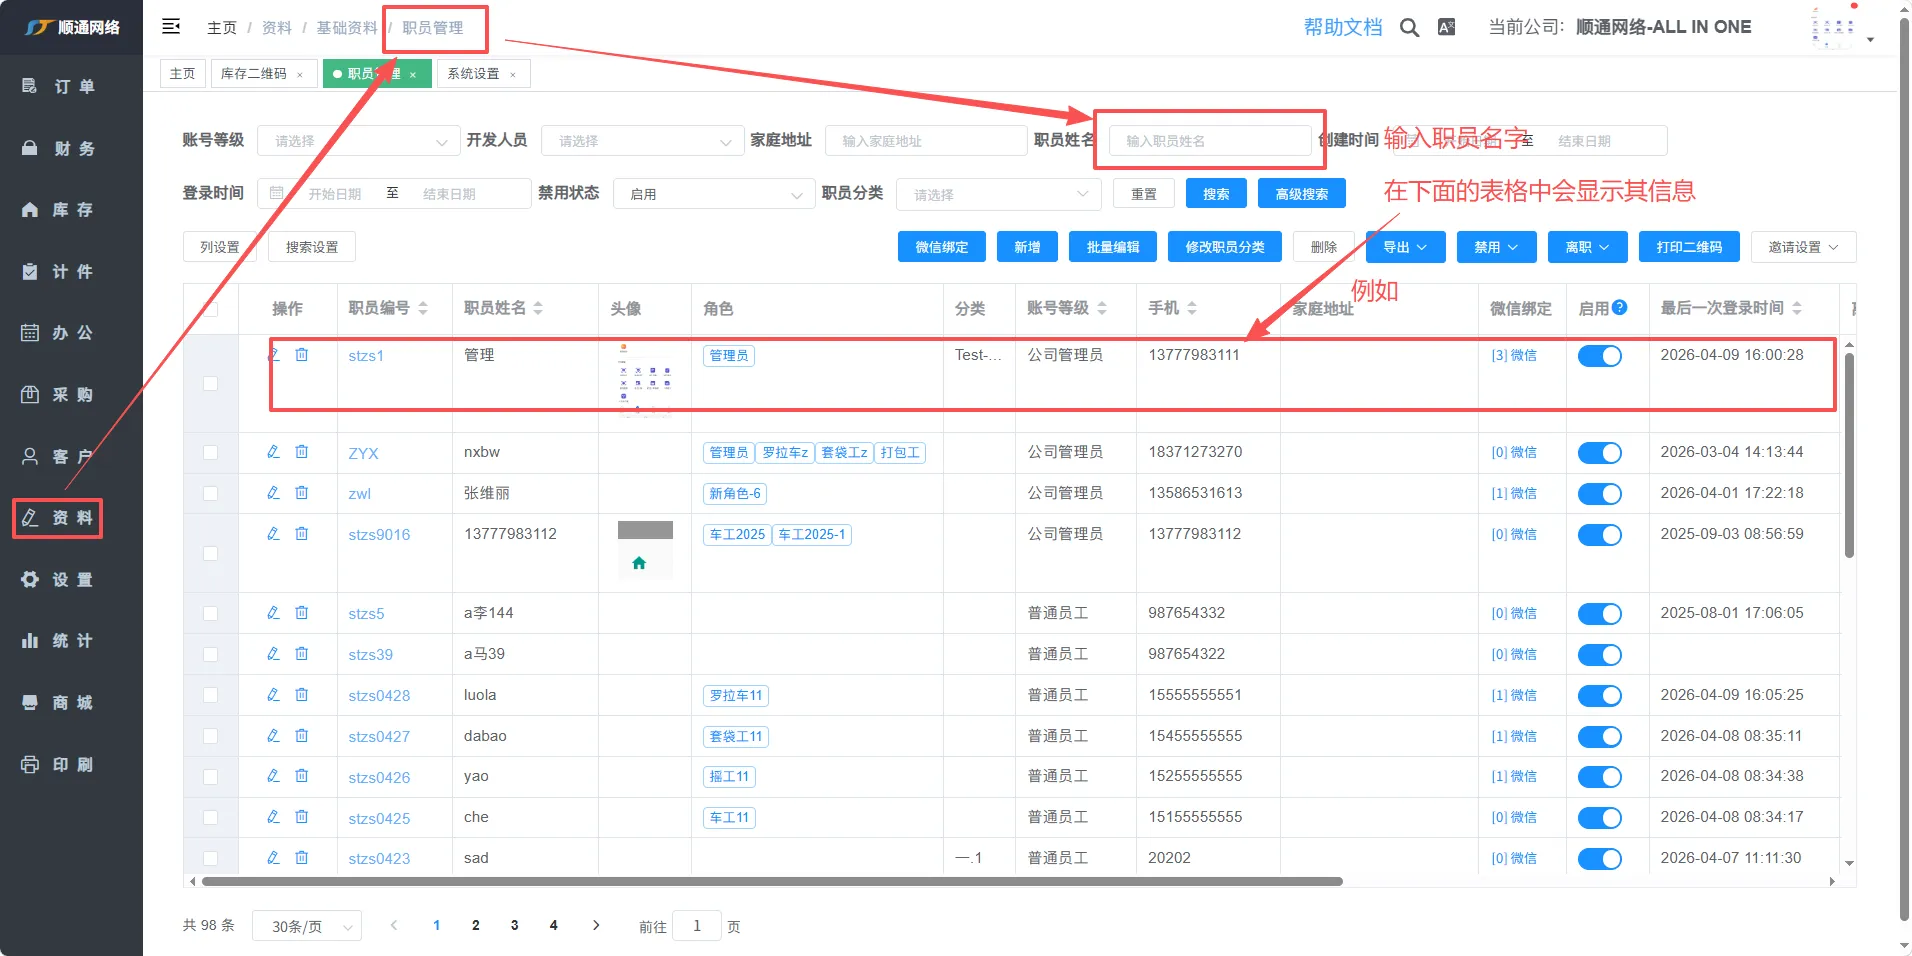1912x956 pixels.
Task: Click the horizontal scrollbar under the table
Action: (771, 882)
